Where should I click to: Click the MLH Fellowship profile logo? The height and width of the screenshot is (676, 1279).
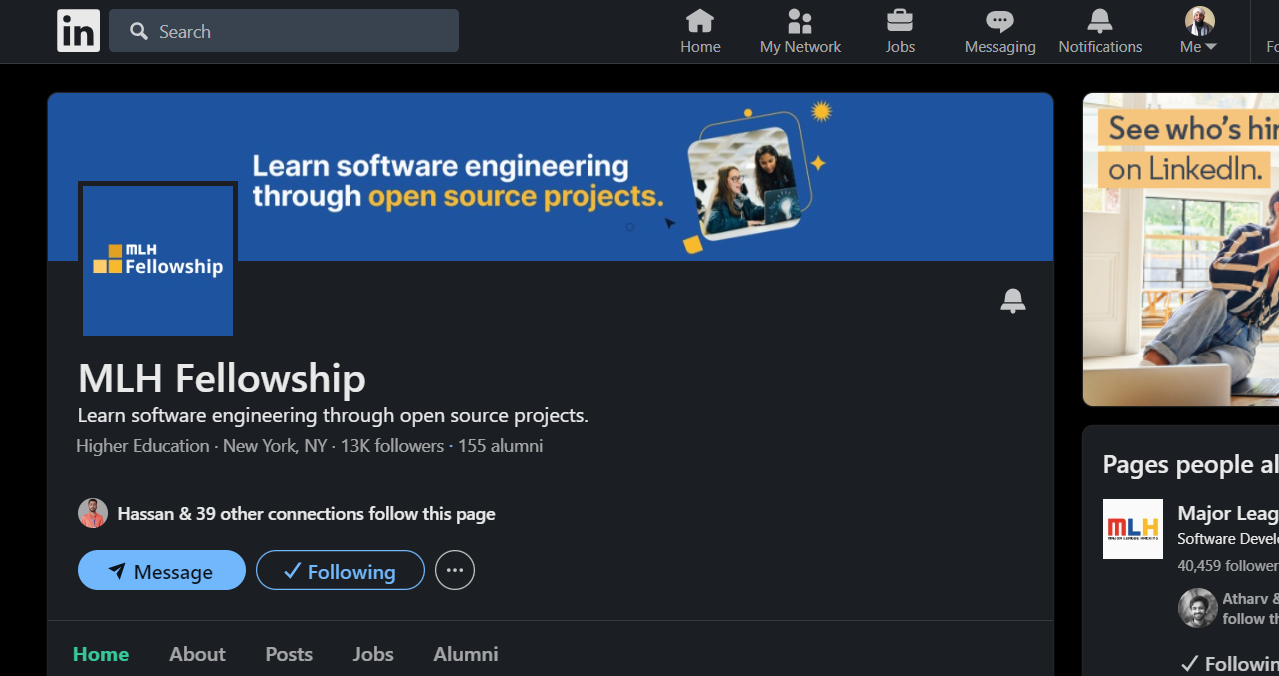pos(157,258)
